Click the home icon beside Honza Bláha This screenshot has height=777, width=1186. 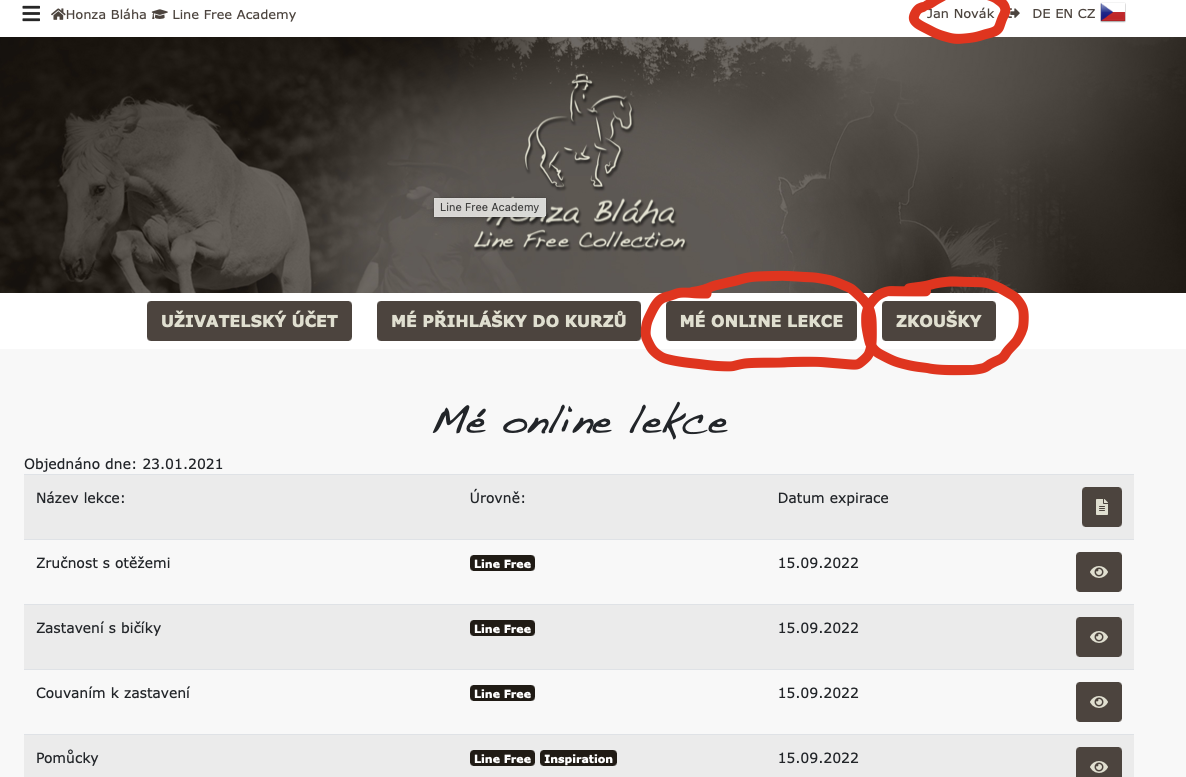(58, 15)
